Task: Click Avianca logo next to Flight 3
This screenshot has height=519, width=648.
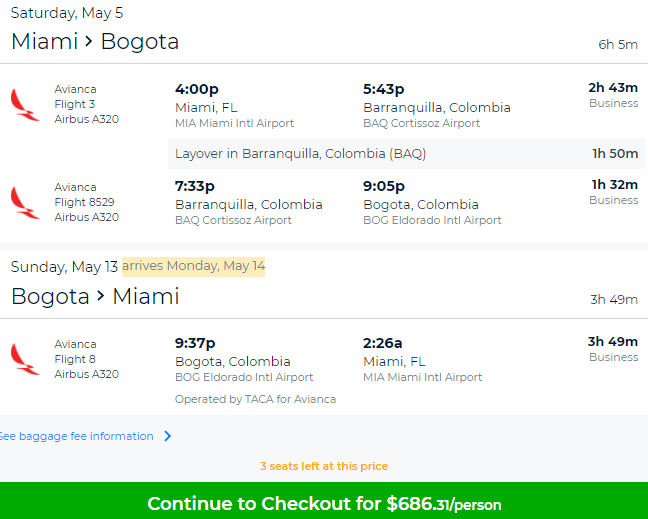Action: [25, 105]
